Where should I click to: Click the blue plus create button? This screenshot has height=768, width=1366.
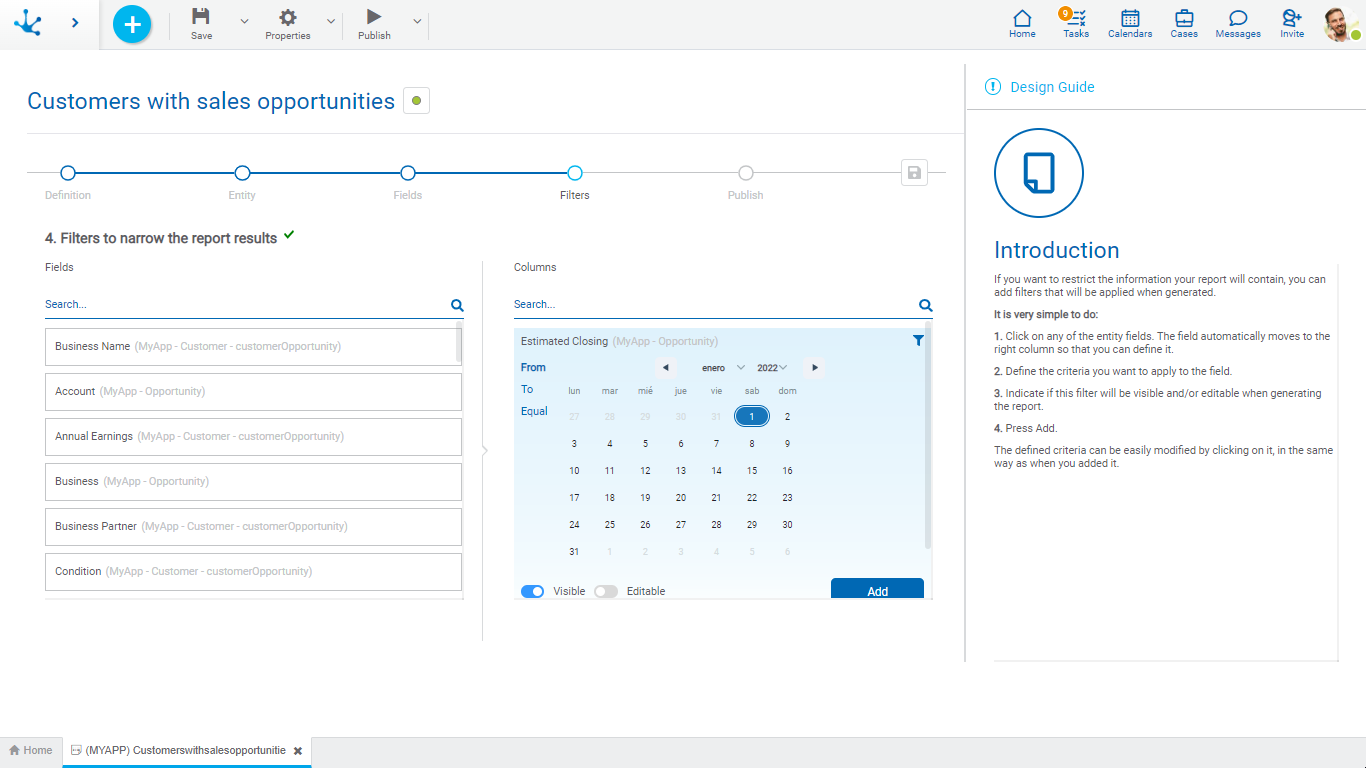click(132, 24)
